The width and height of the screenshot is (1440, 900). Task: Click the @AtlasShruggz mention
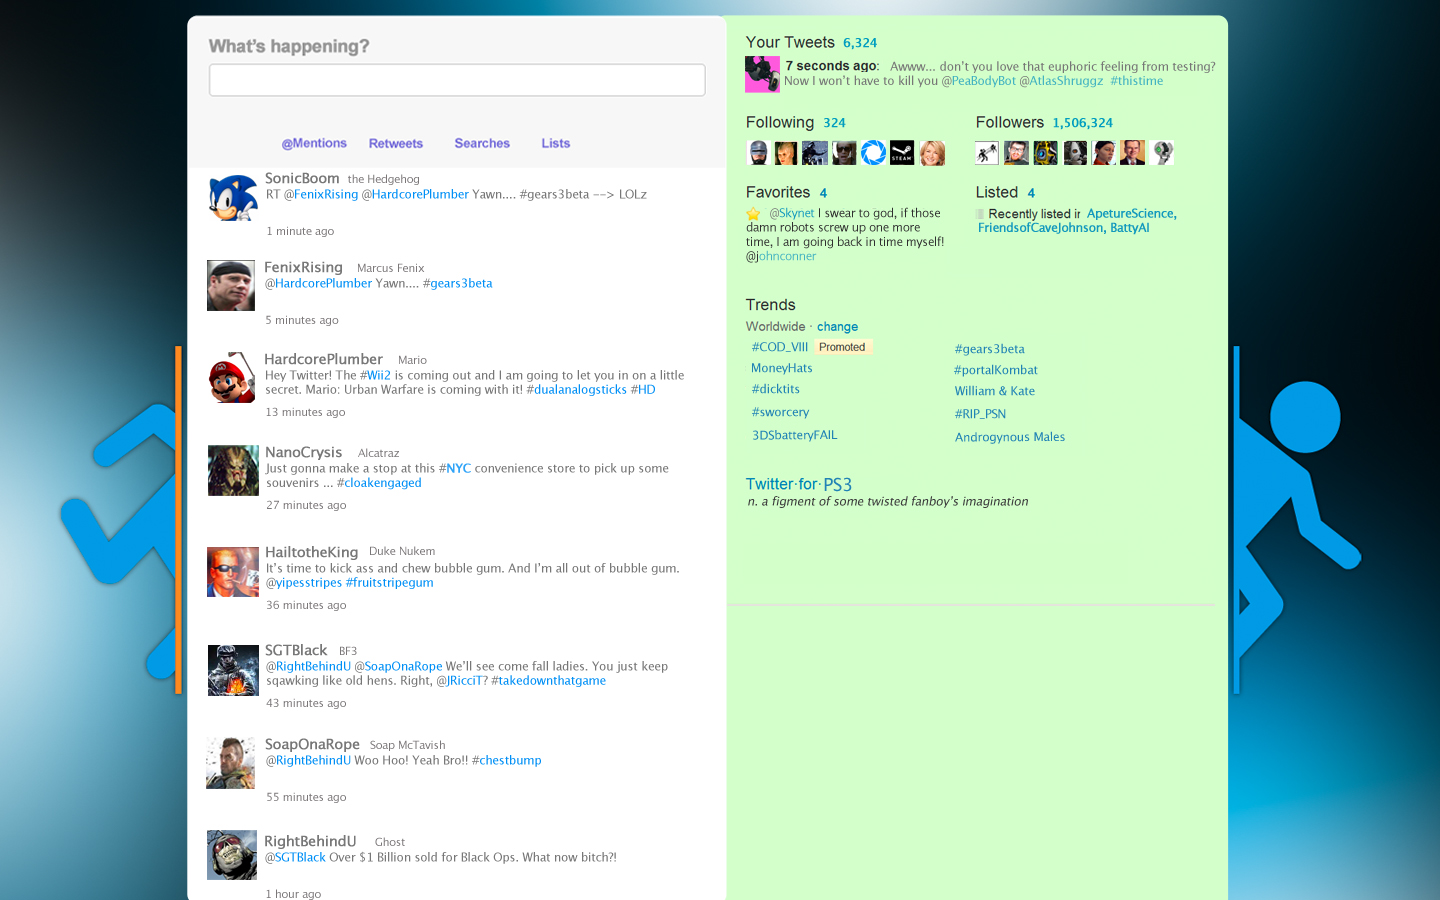[1061, 81]
